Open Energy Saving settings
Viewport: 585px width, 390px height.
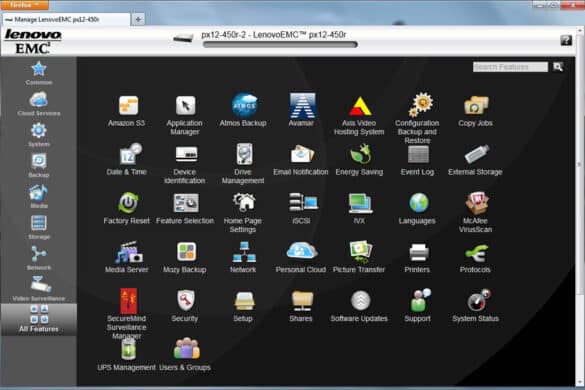point(359,160)
